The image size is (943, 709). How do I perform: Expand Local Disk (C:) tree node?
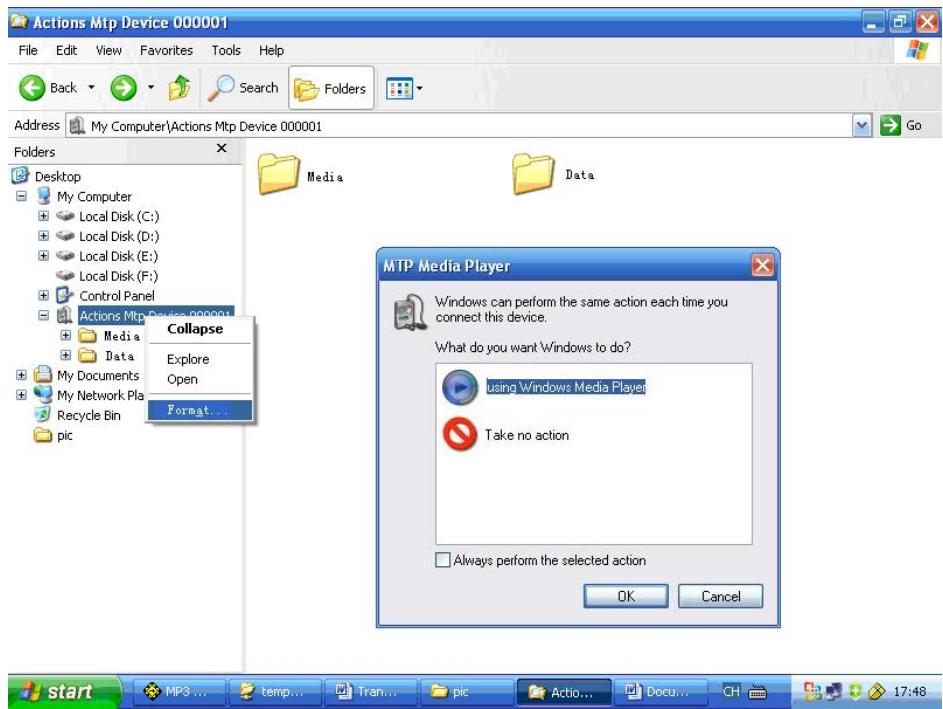point(43,216)
